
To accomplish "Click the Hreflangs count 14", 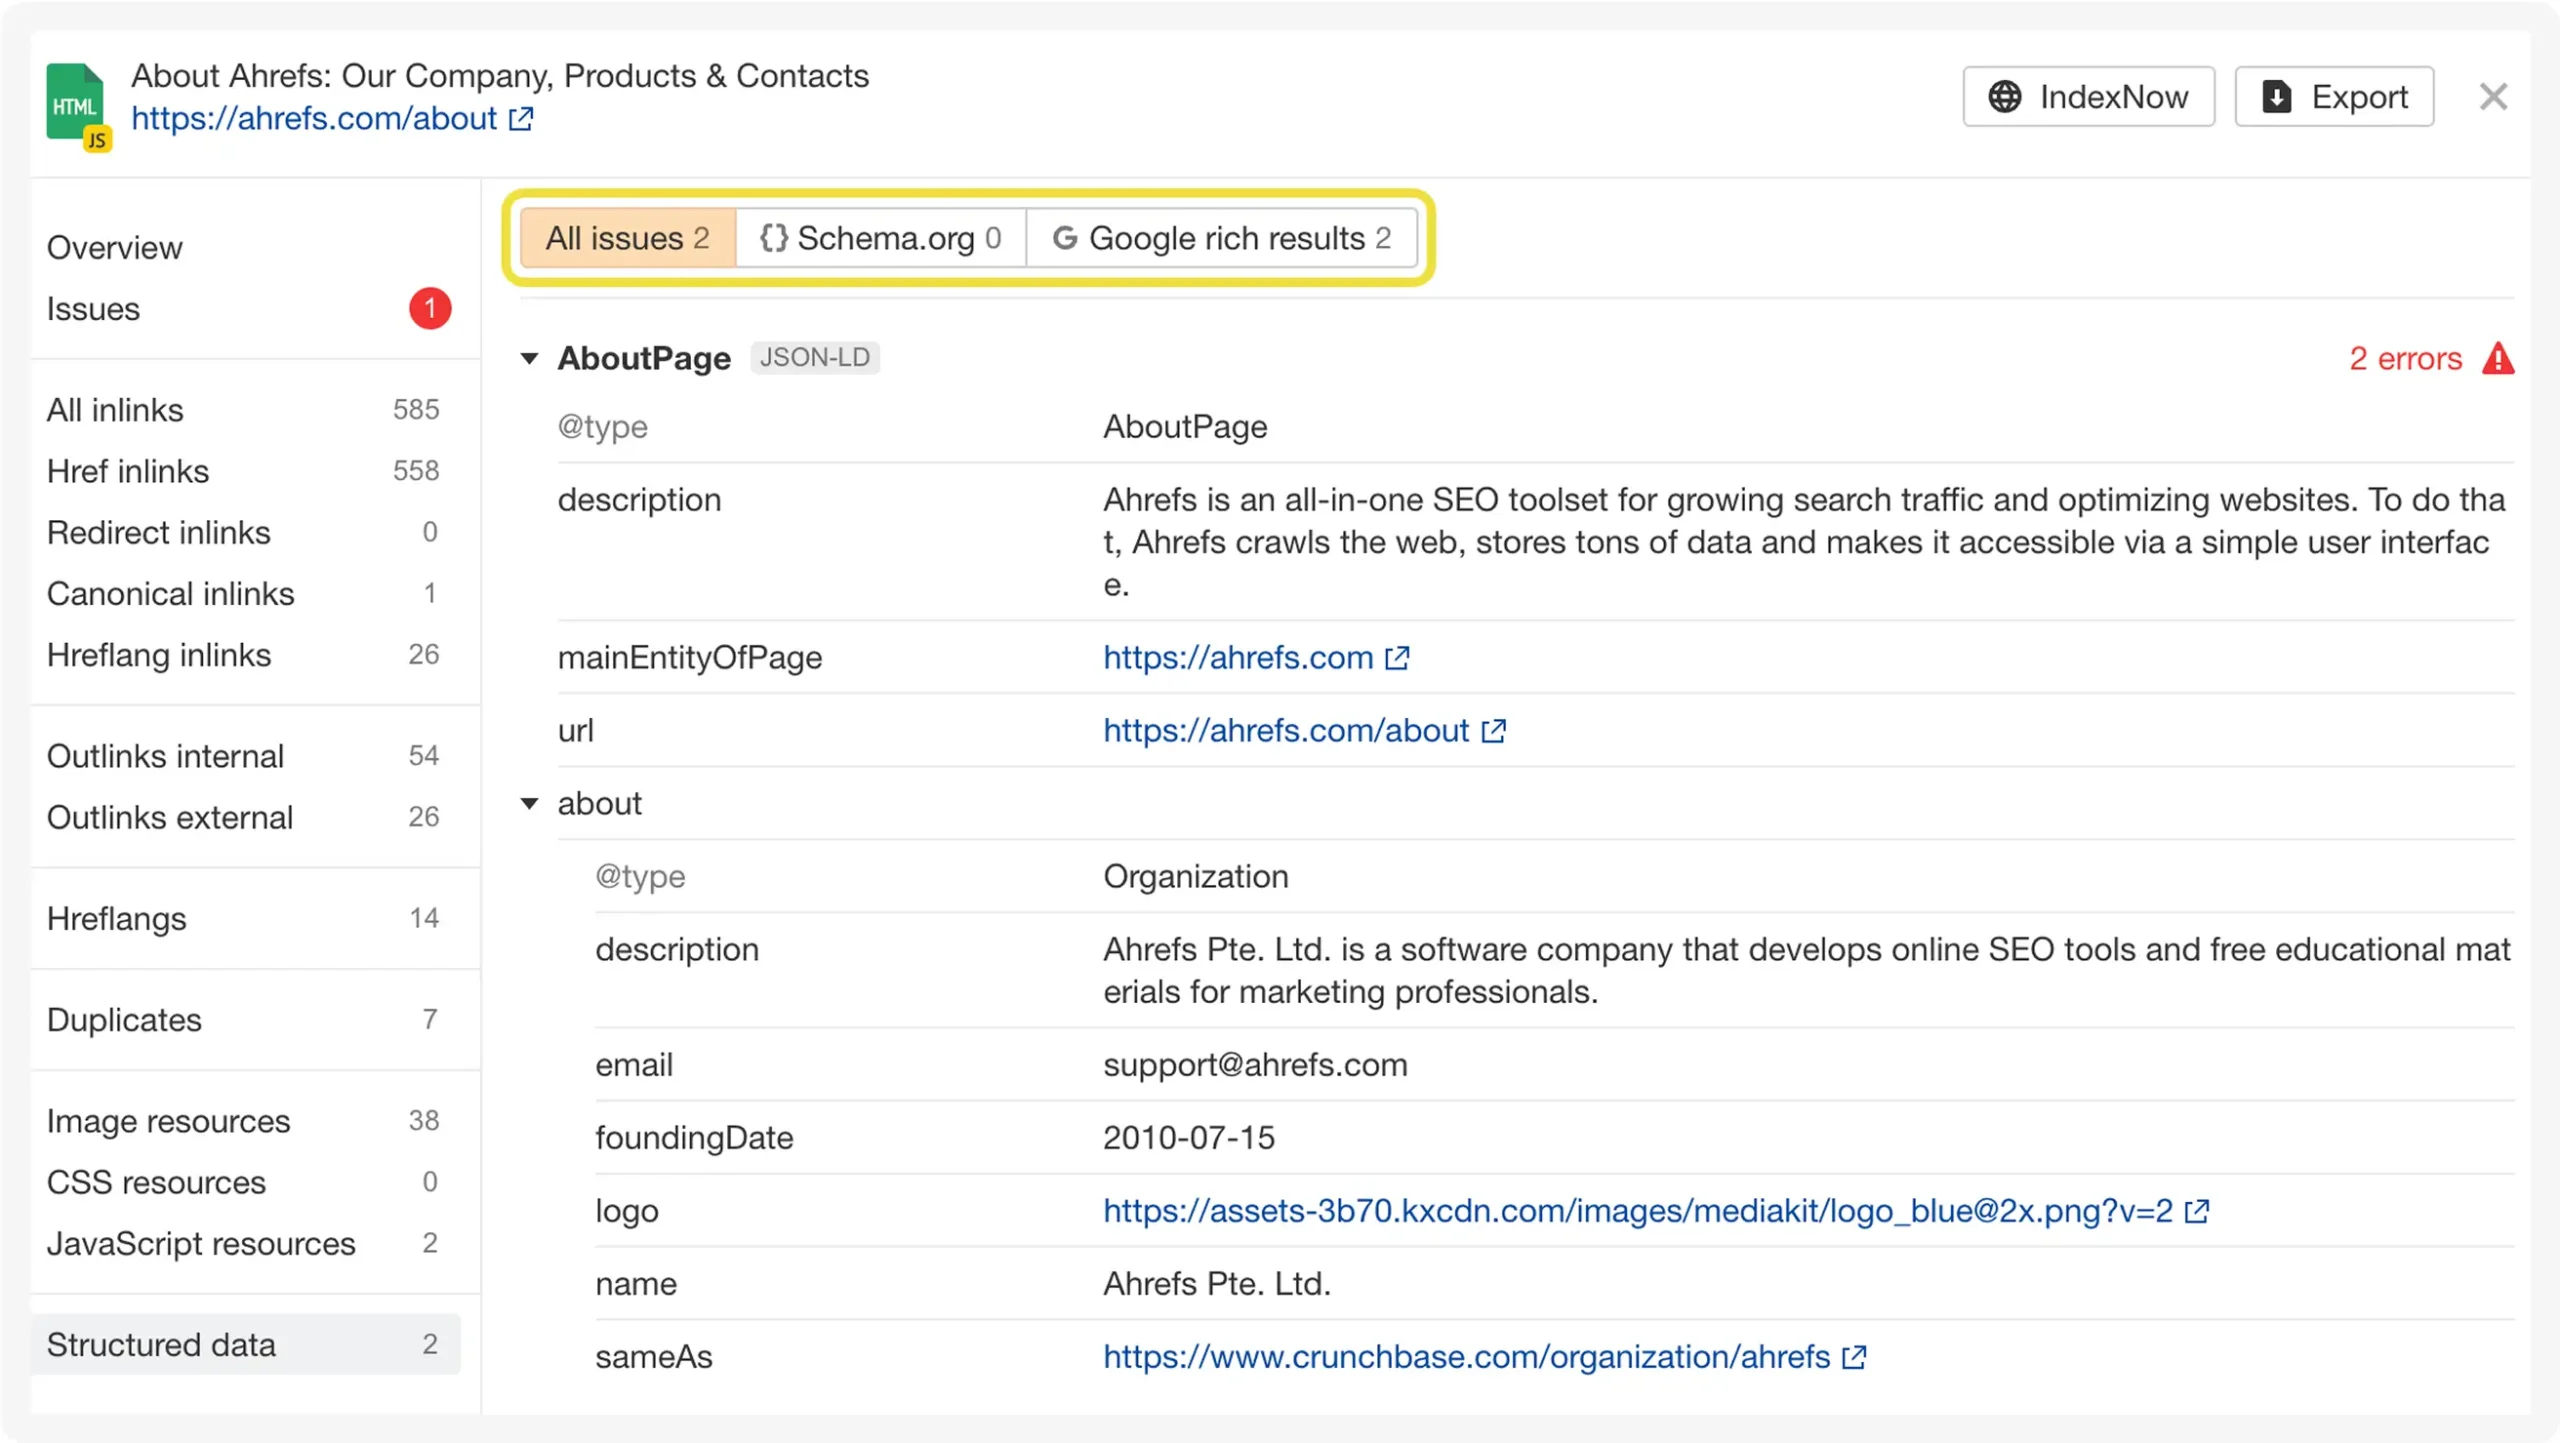I will 424,918.
